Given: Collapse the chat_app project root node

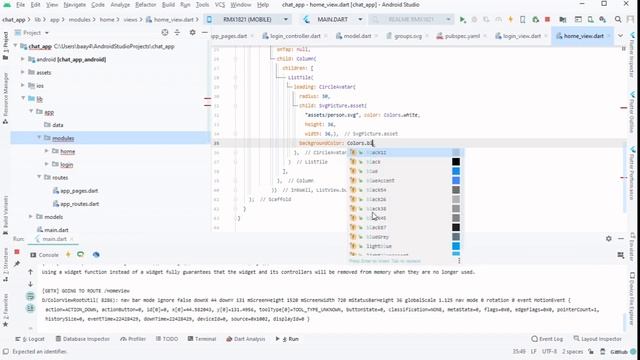Looking at the screenshot, I should (15, 46).
